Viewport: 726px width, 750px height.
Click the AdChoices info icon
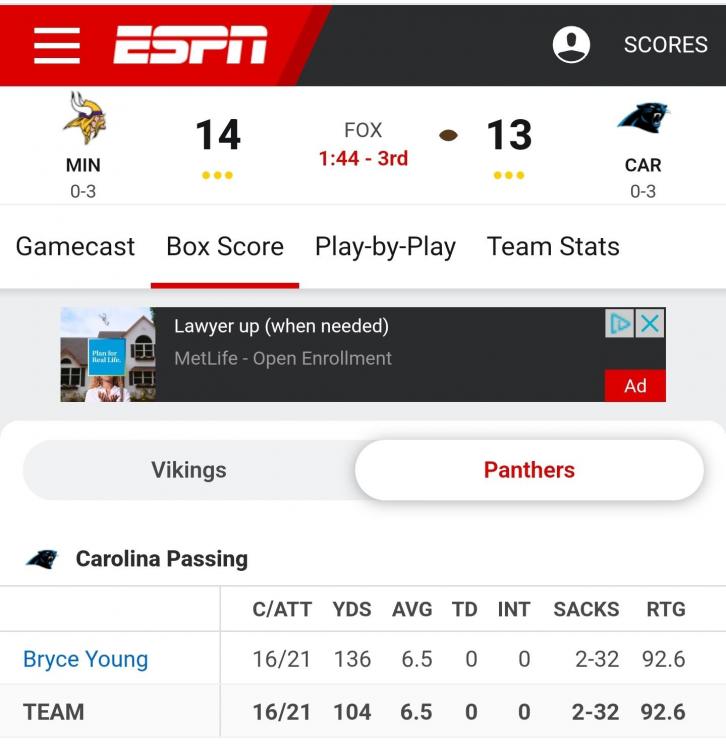coord(620,323)
